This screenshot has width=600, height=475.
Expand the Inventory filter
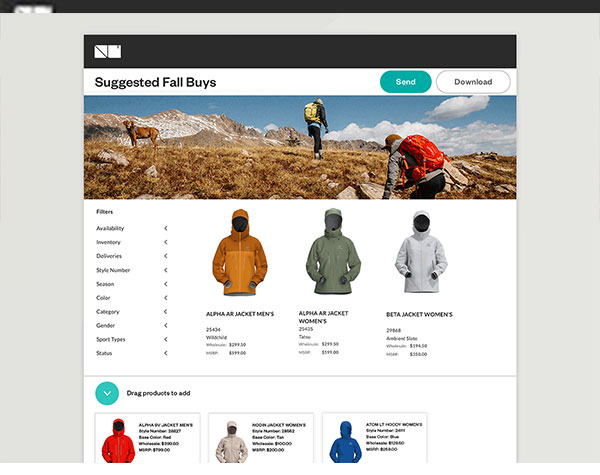(x=166, y=242)
